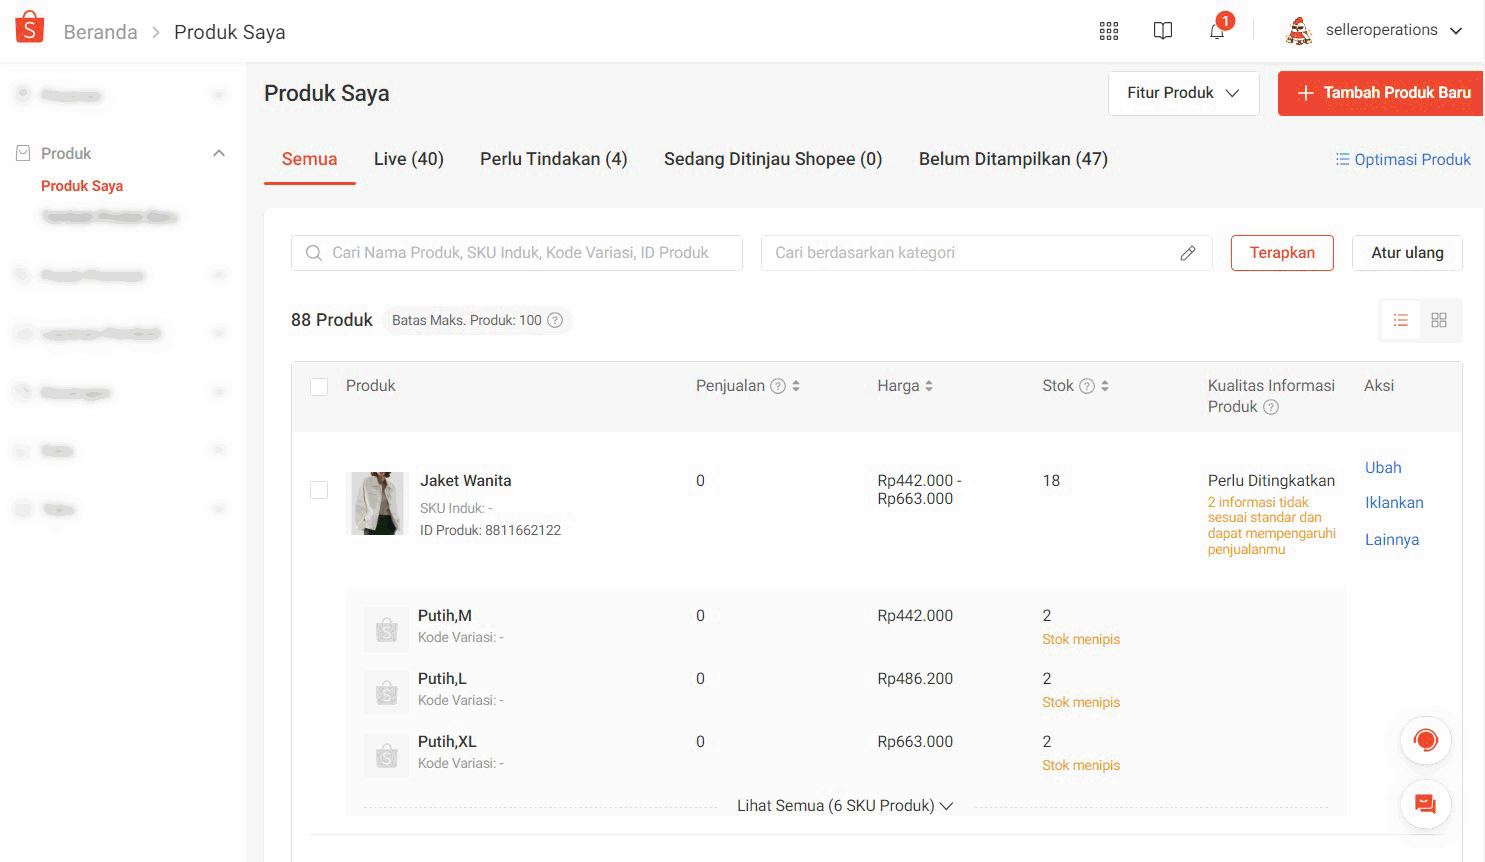This screenshot has height=862, width=1485.
Task: Open the Perlu Tindakan (4) tab
Action: point(553,159)
